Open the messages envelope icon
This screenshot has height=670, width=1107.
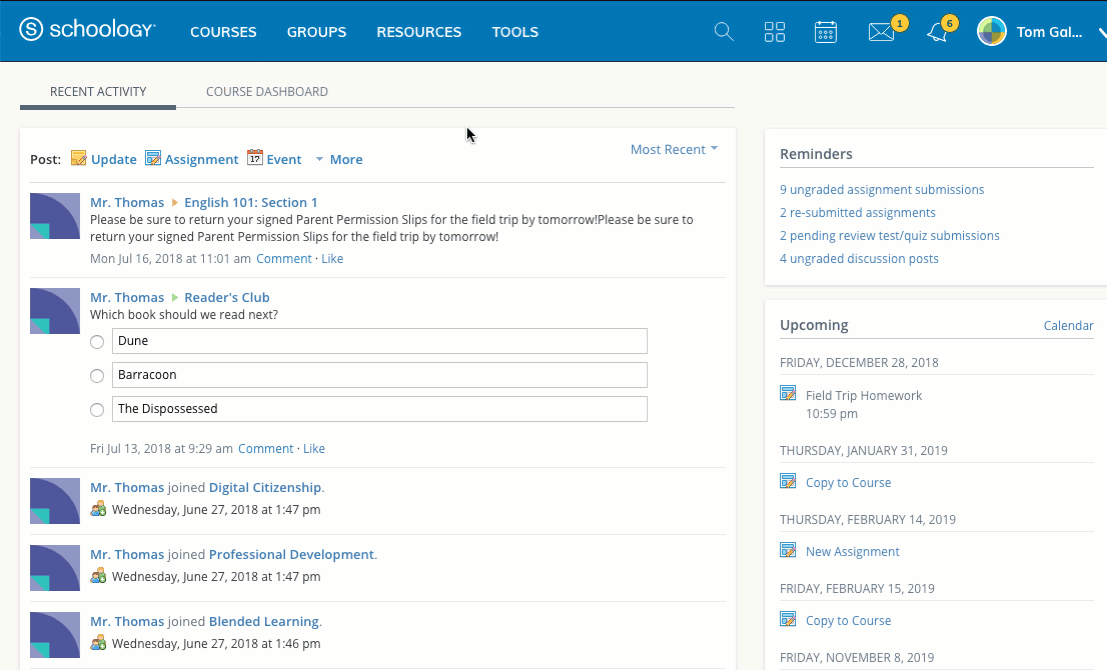pyautogui.click(x=880, y=32)
